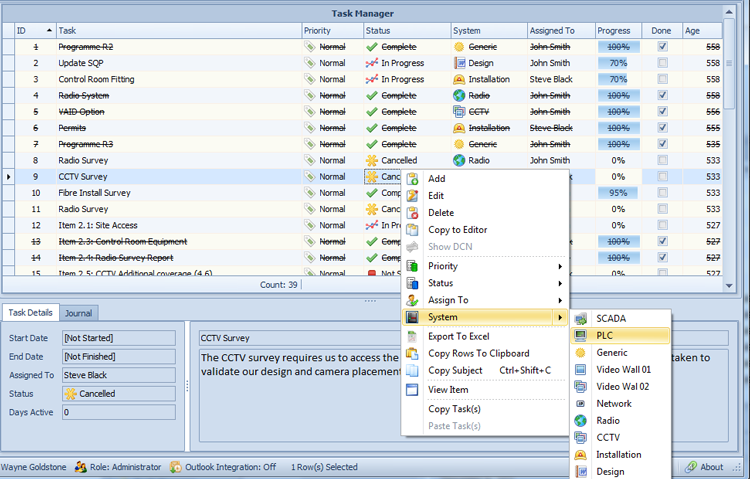The image size is (750, 479).
Task: Click the PLC monitor icon in submenu
Action: pyautogui.click(x=581, y=335)
